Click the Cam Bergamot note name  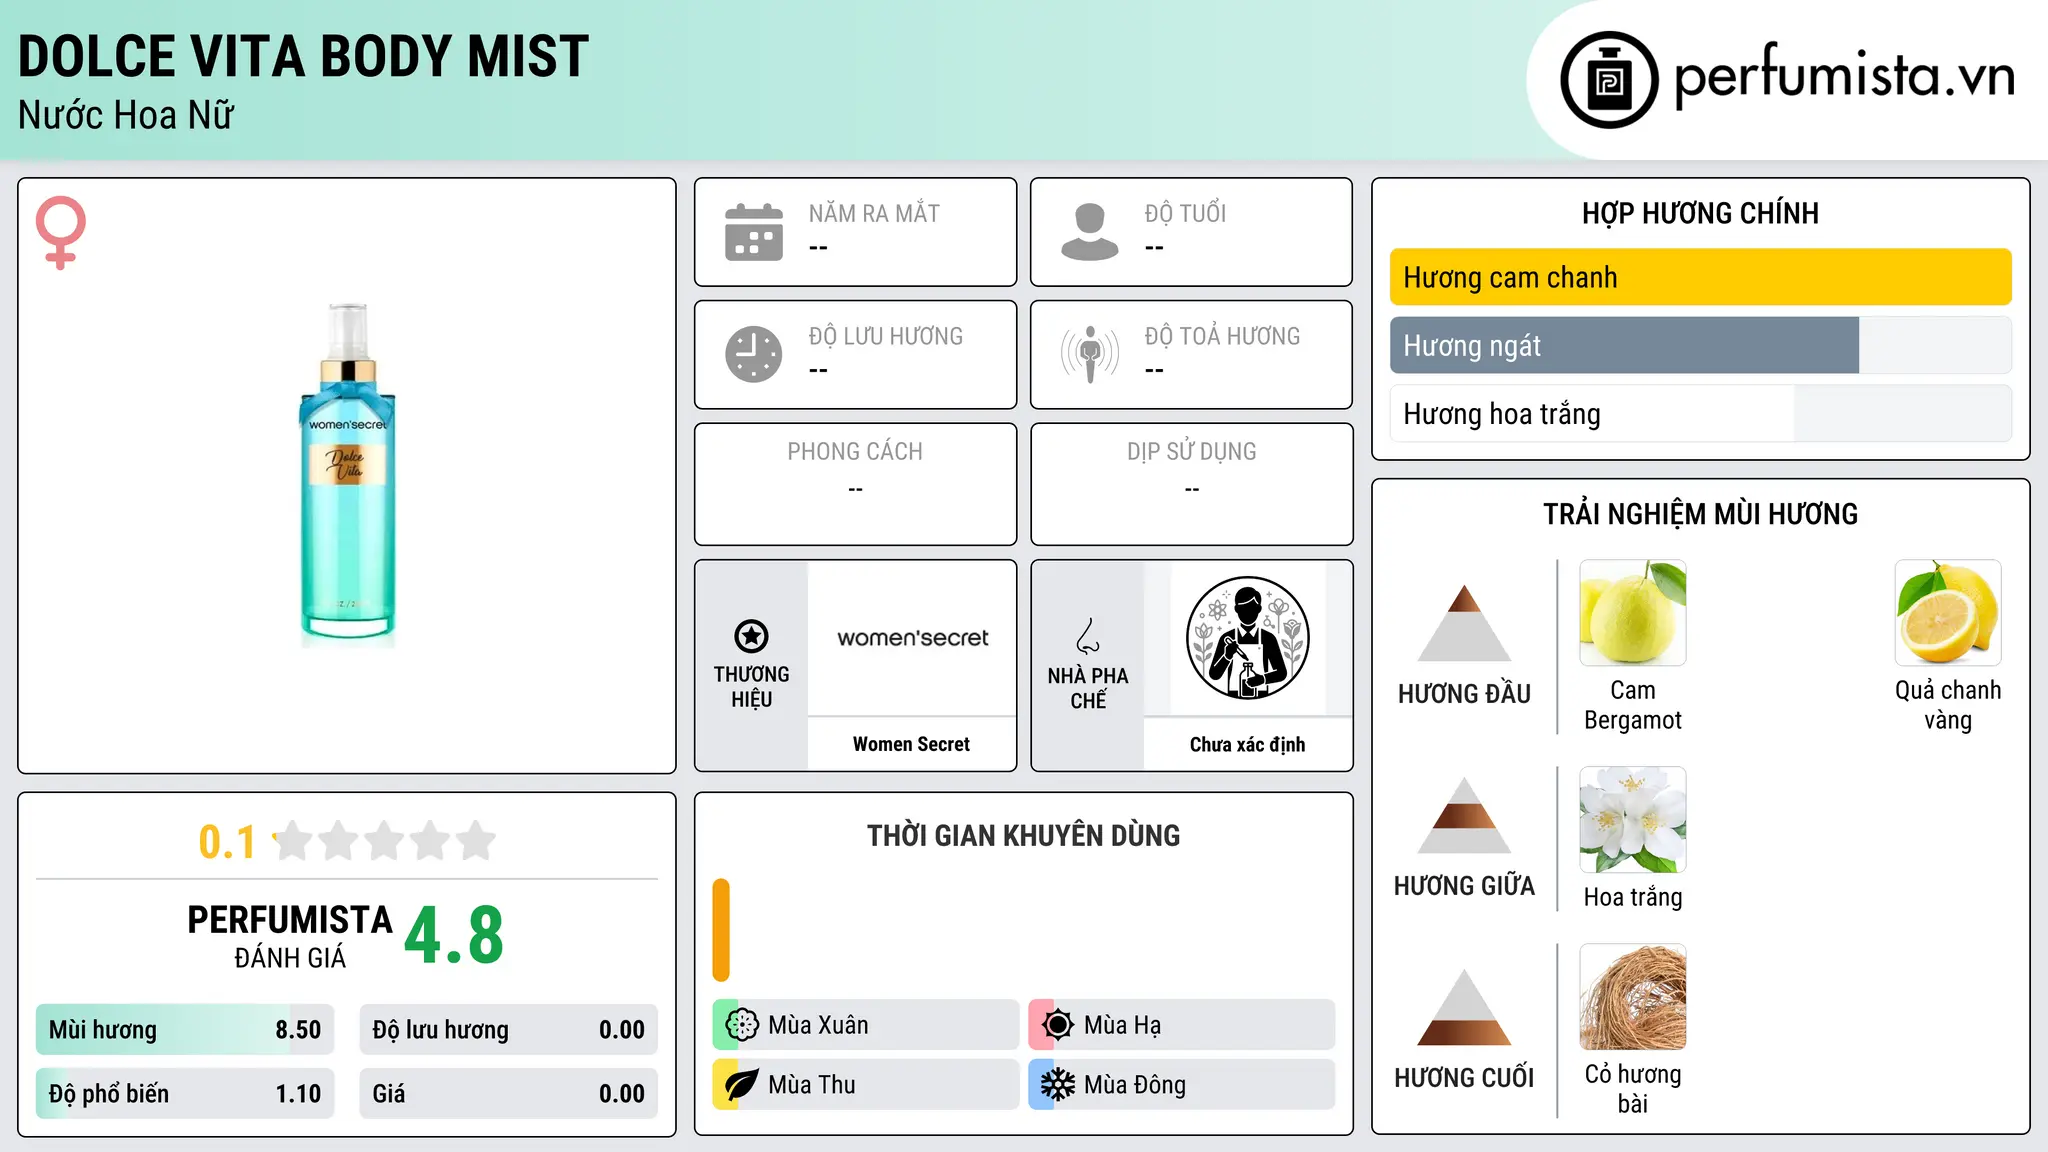(1633, 705)
